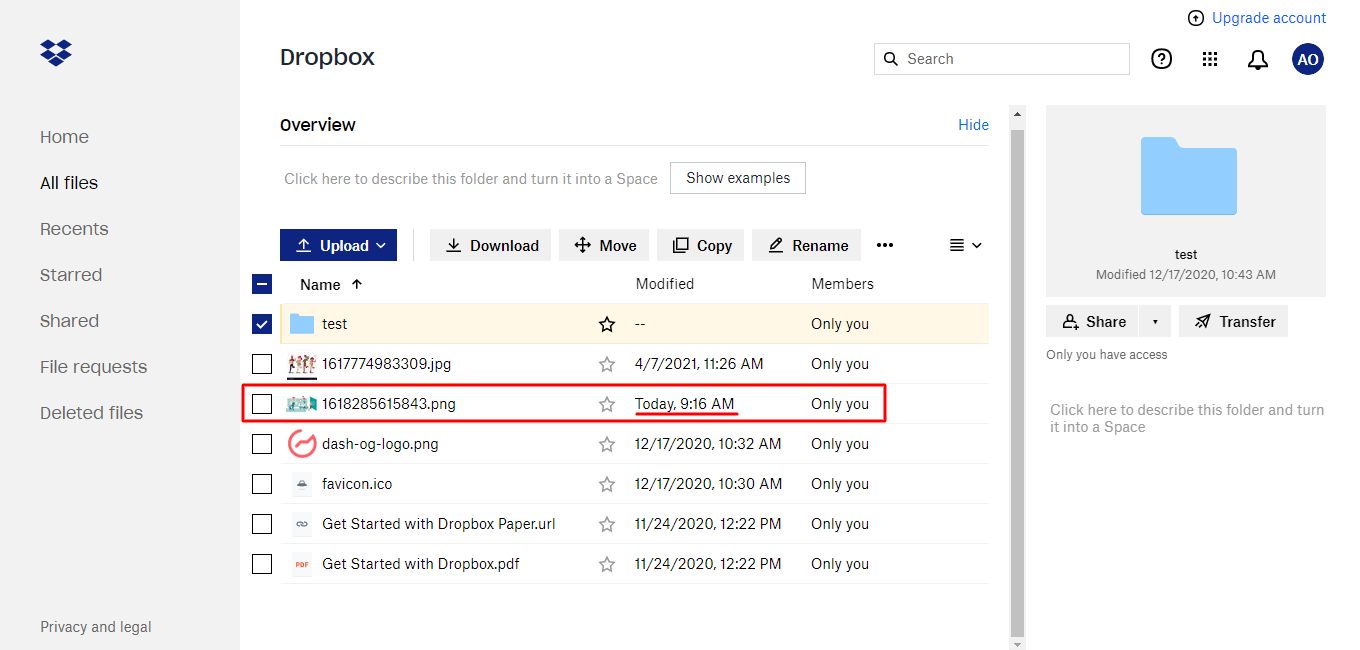Open Shared in sidebar

(69, 321)
